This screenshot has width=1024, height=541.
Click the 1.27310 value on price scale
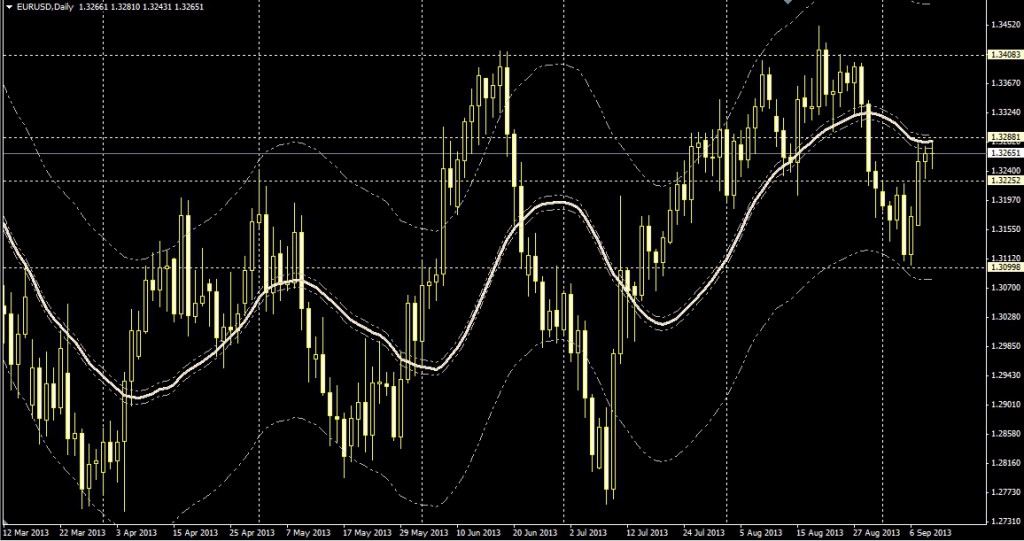point(1003,521)
